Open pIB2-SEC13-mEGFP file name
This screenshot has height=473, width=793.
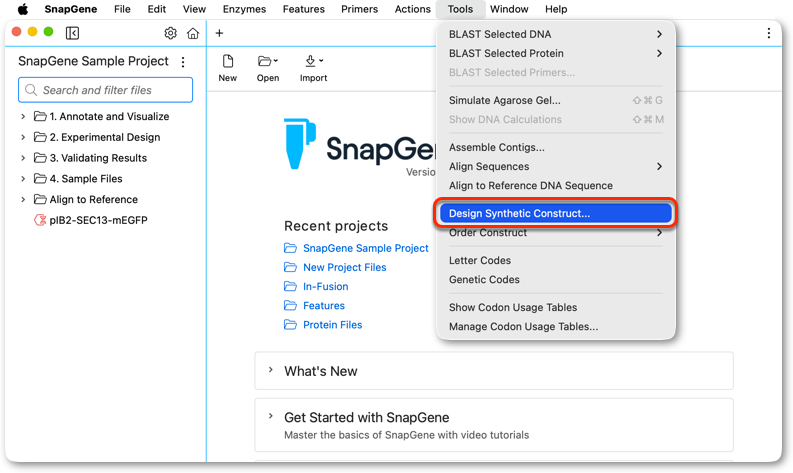99,220
